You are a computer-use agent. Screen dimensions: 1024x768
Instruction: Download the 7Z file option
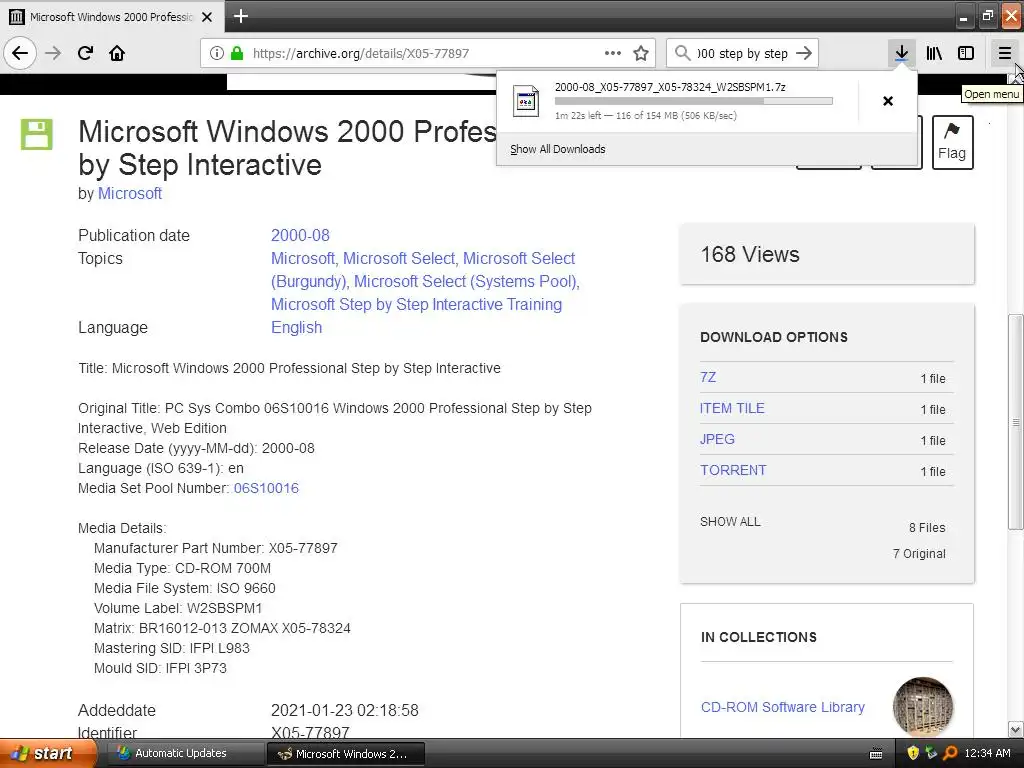(x=708, y=377)
